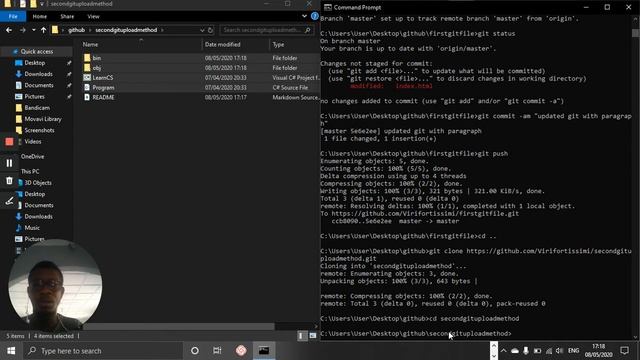Open the Bandicam folder

37,108
